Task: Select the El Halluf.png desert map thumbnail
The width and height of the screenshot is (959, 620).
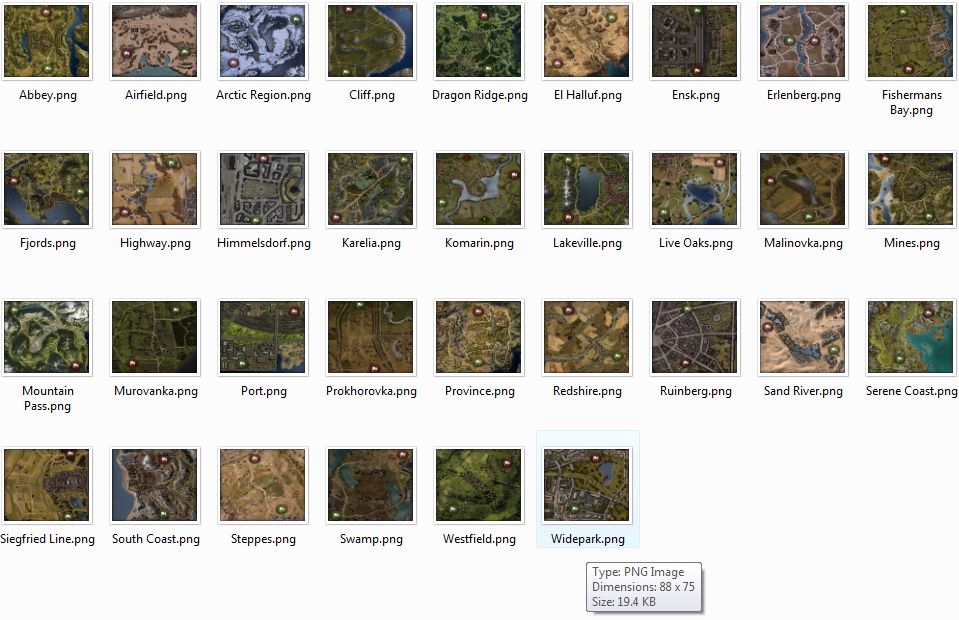Action: tap(587, 41)
